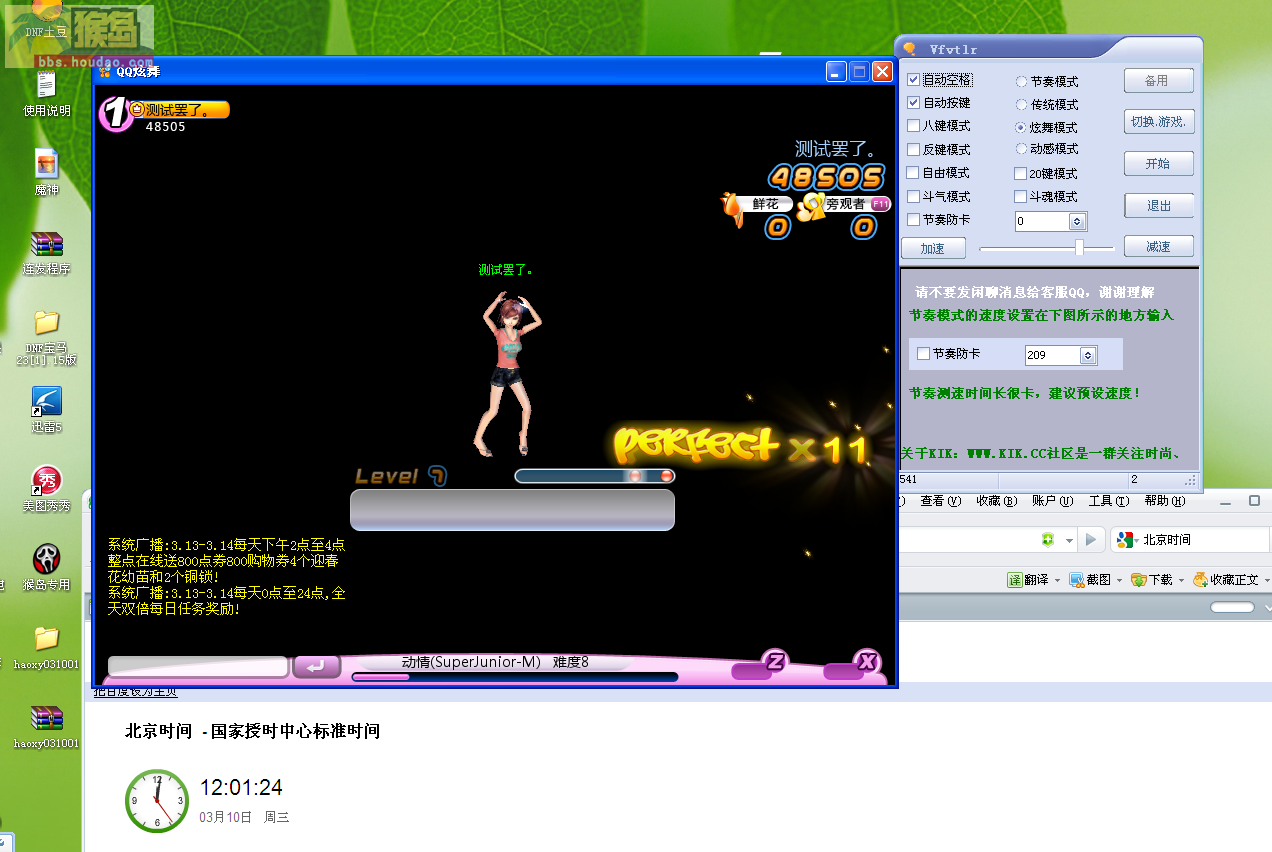Click the browser go arrow button
This screenshot has height=852, width=1272.
tap(1091, 540)
